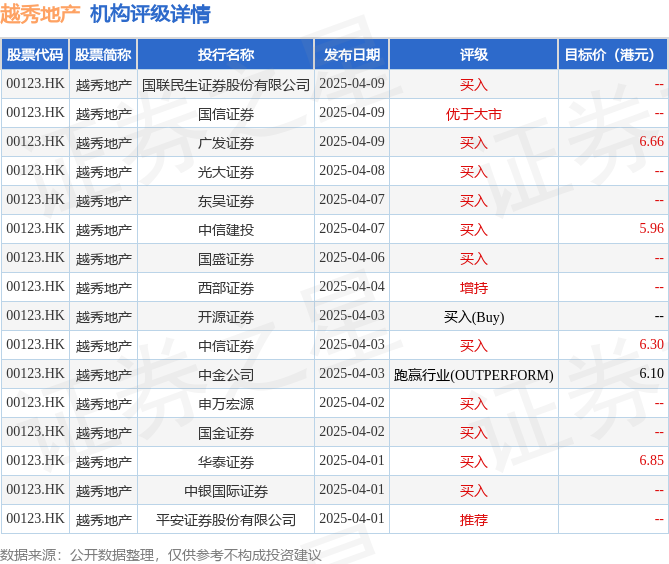Click target price 6.85
The width and height of the screenshot is (669, 564).
(651, 460)
